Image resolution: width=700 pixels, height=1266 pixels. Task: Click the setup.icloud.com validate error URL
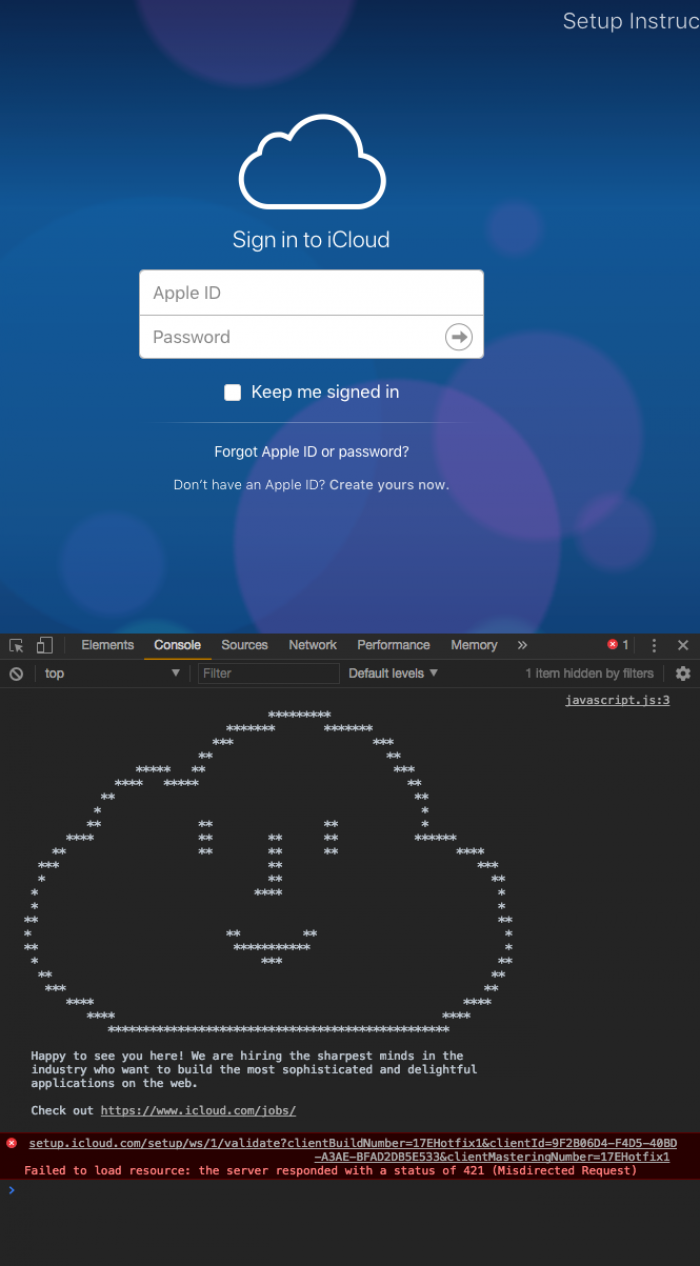click(353, 1150)
